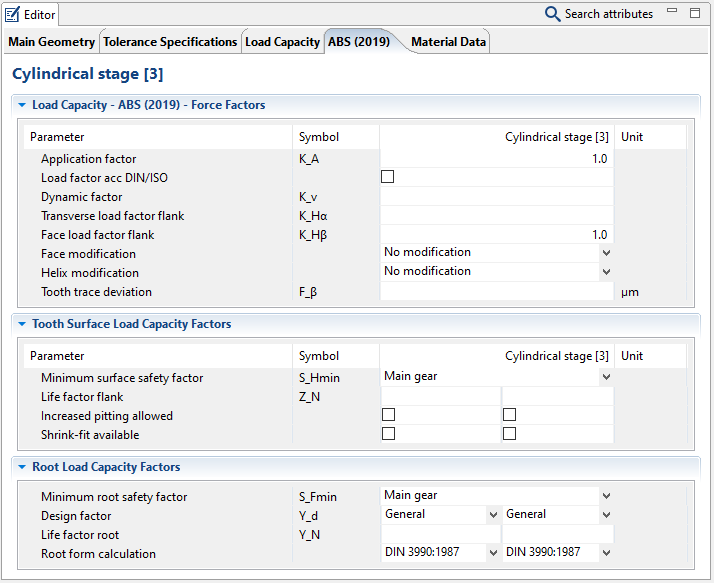Collapse Tooth Surface Load Capacity Factors section
Image resolution: width=714 pixels, height=583 pixels.
point(21,324)
